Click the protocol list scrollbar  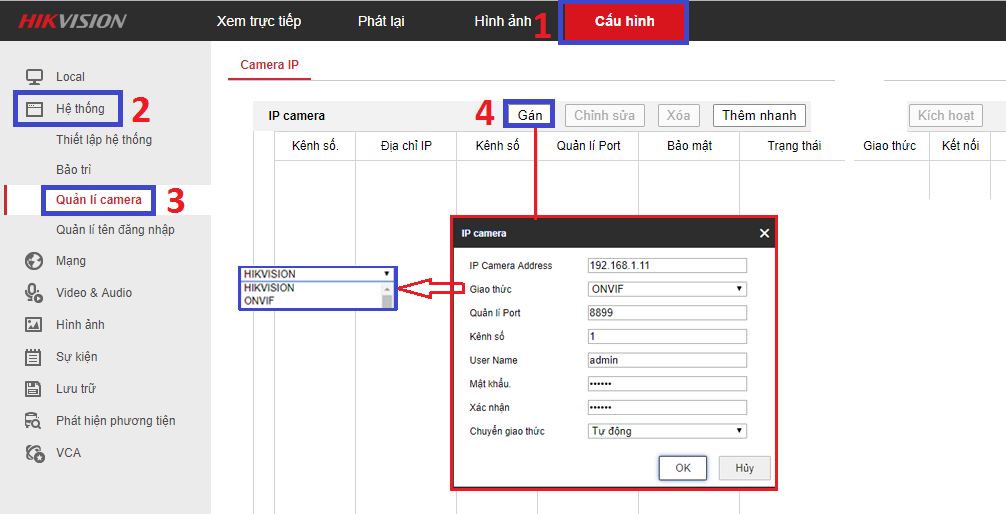(387, 296)
